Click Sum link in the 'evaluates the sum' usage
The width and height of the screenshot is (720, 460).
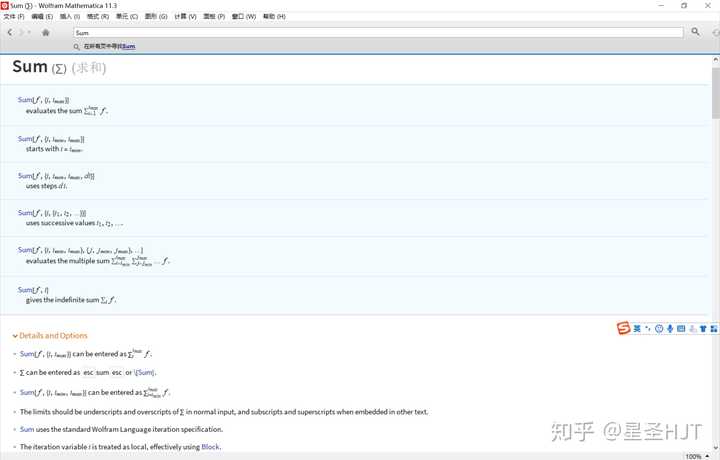(x=25, y=100)
